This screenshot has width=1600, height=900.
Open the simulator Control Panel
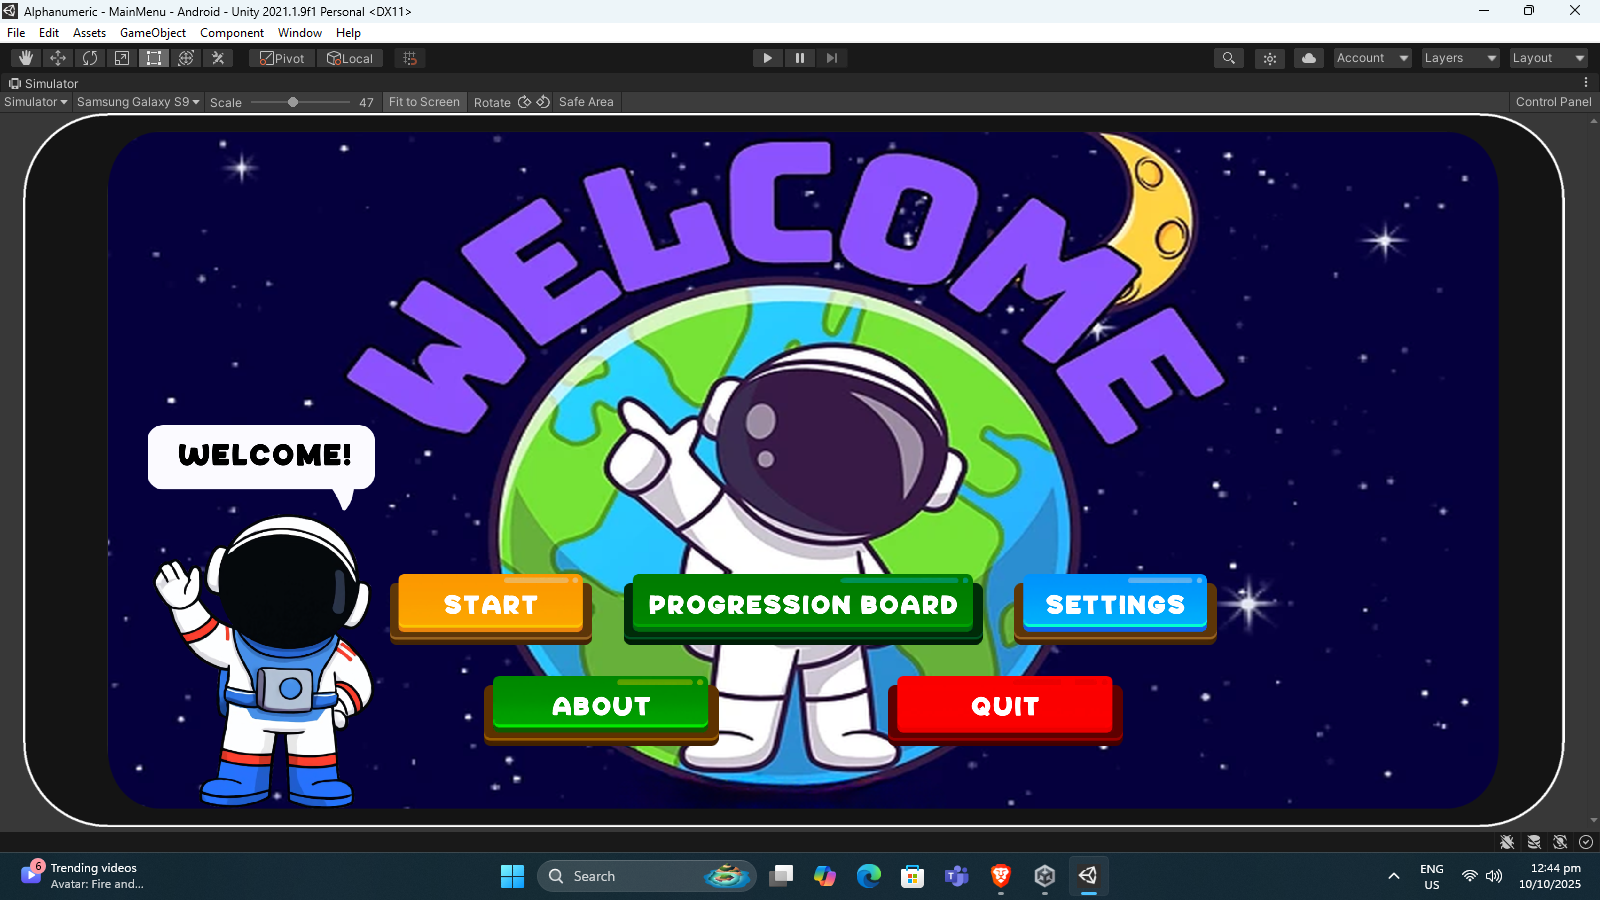point(1553,102)
